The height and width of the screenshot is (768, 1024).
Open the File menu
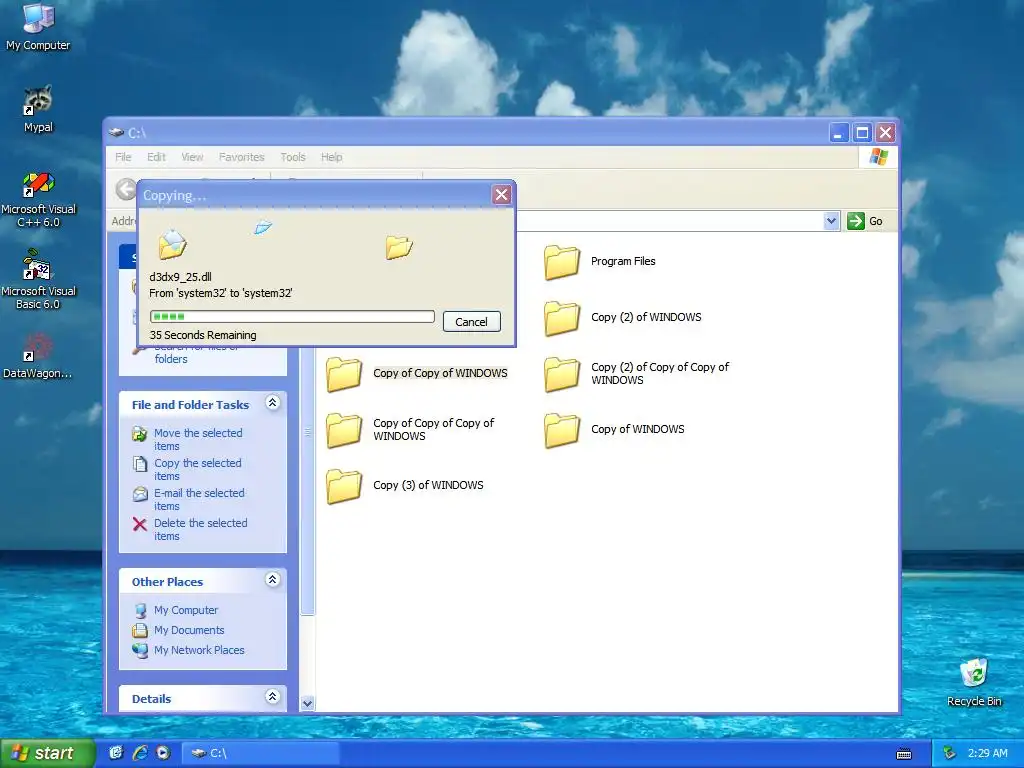coord(123,157)
